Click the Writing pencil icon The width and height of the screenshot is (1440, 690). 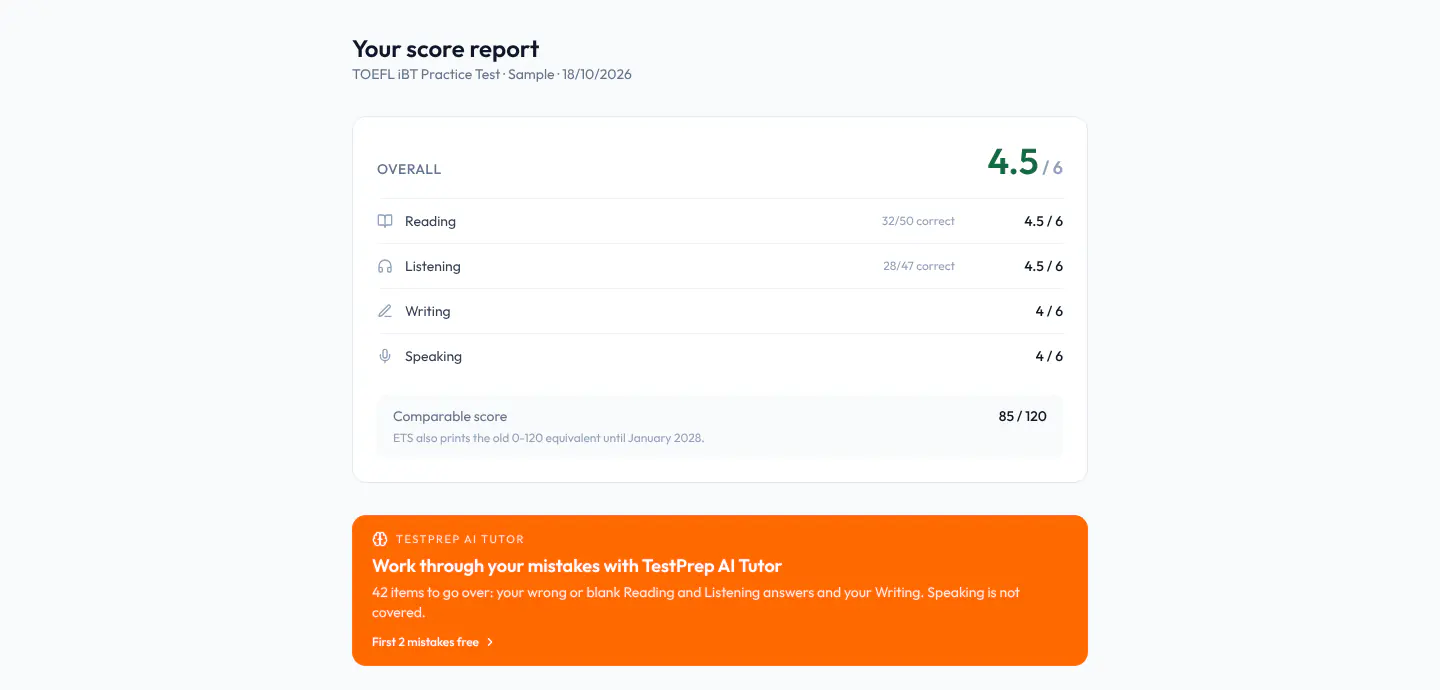coord(385,311)
